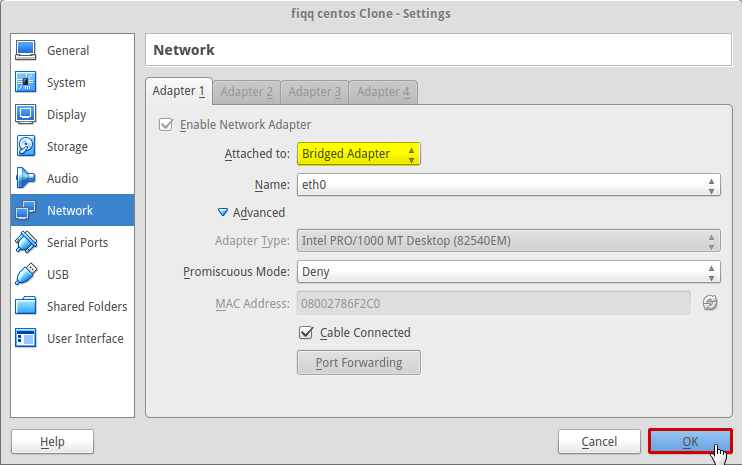Screen dimensions: 742x465
Task: Regenerate the MAC address
Action: click(x=710, y=303)
